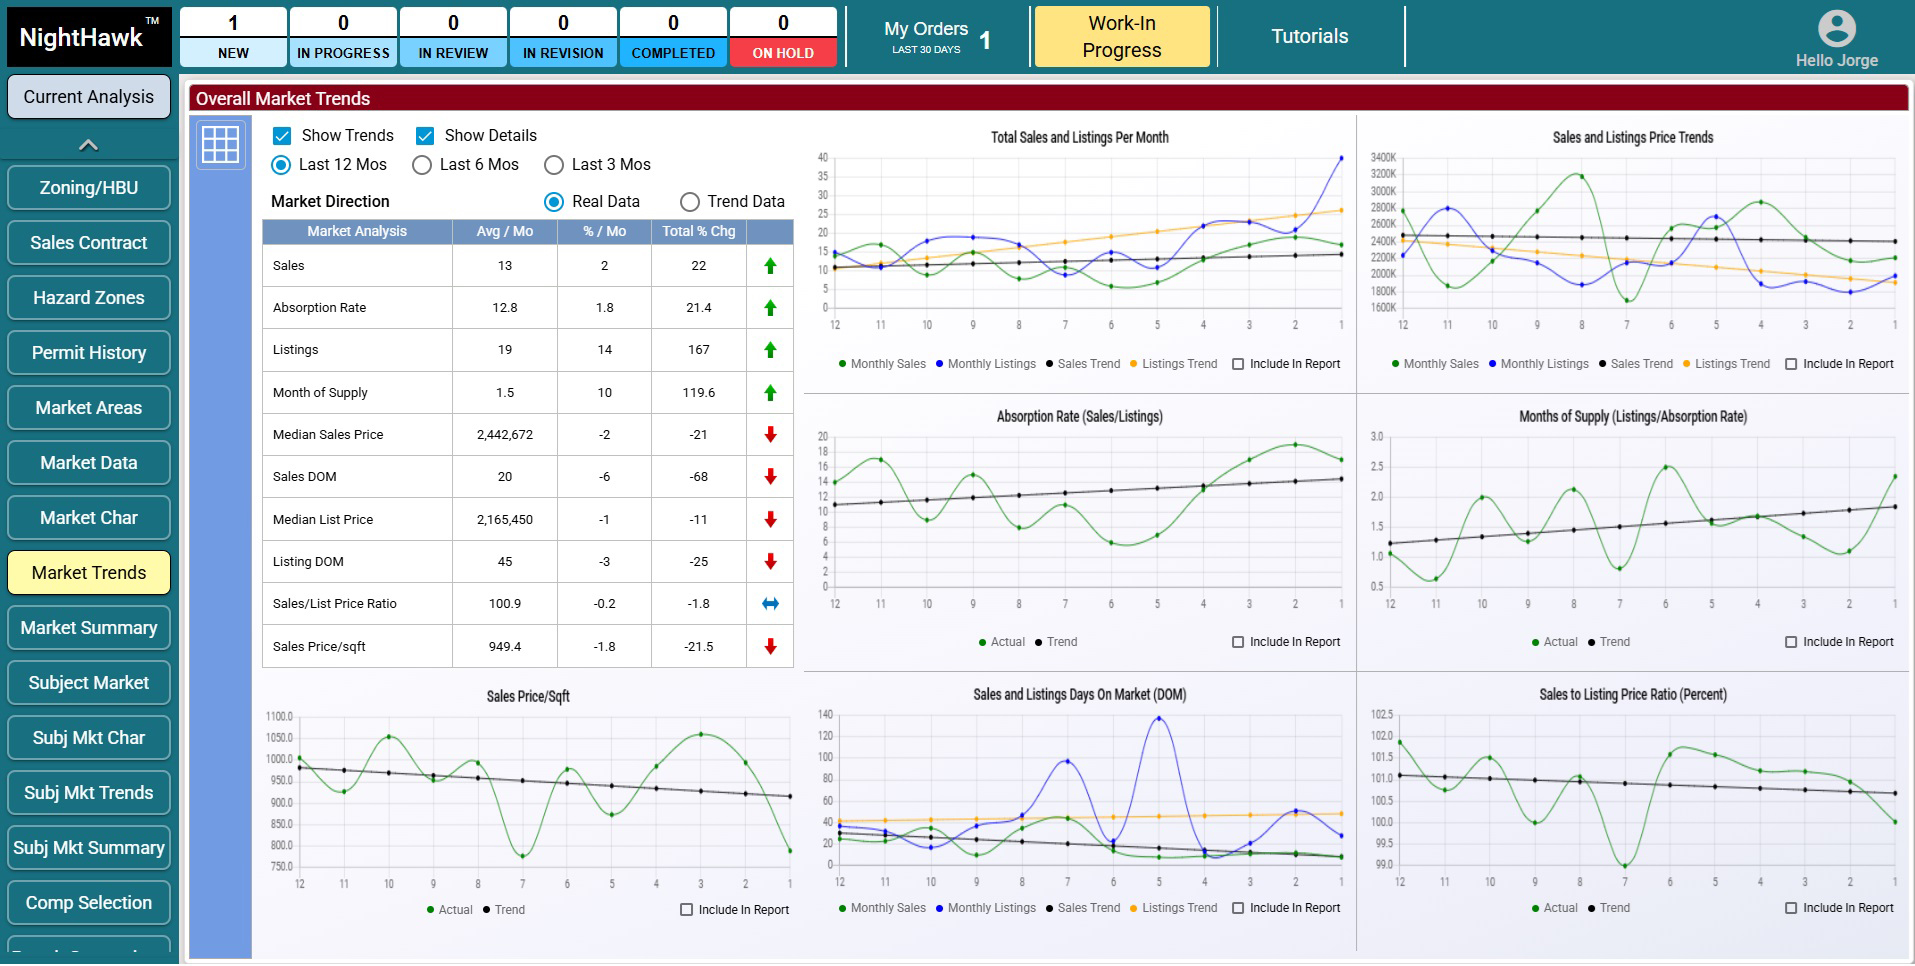Image resolution: width=1915 pixels, height=966 pixels.
Task: Click the red down arrow in Median Sales Price row
Action: click(x=770, y=435)
